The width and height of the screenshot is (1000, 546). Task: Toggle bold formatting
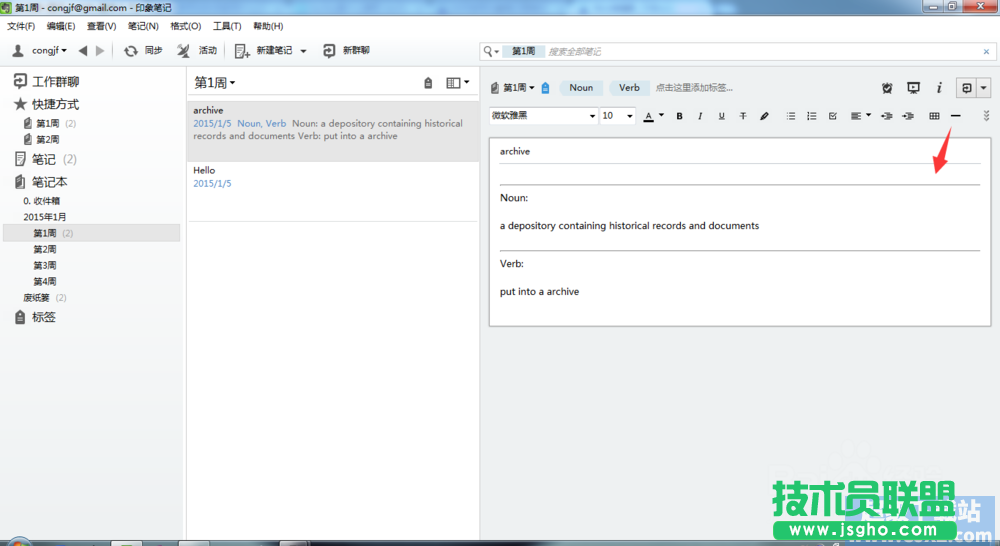coord(680,116)
